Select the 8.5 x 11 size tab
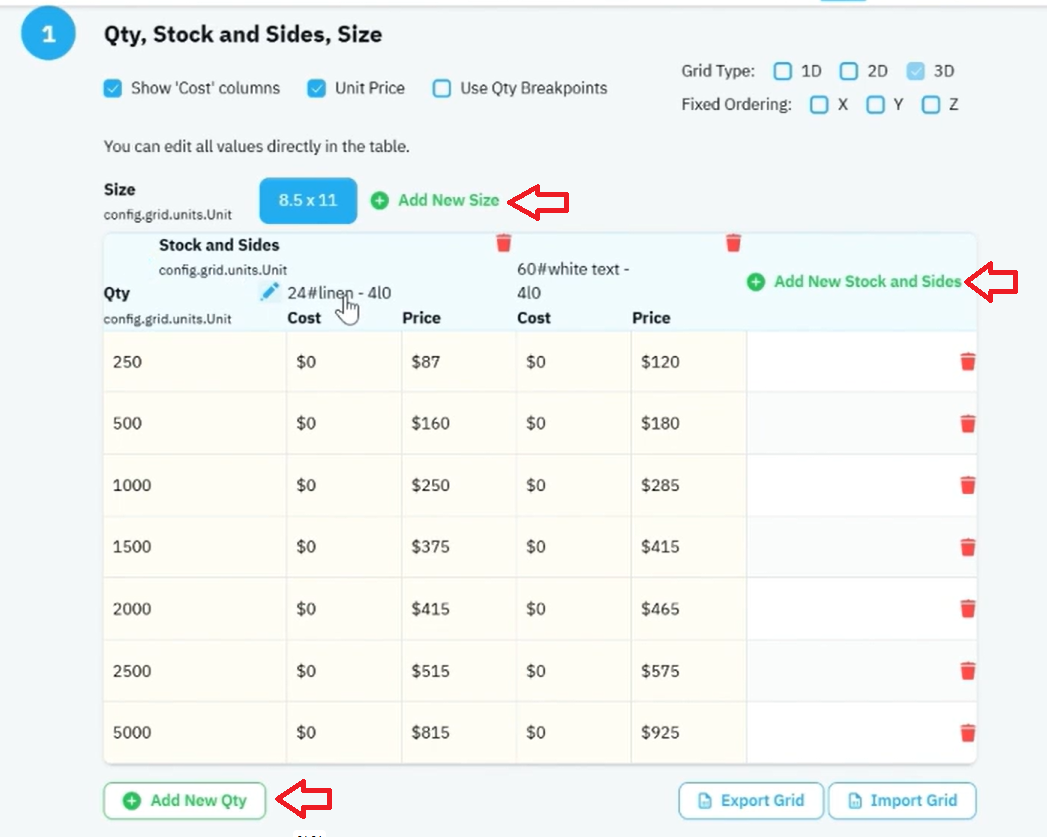This screenshot has height=837, width=1047. pos(308,200)
